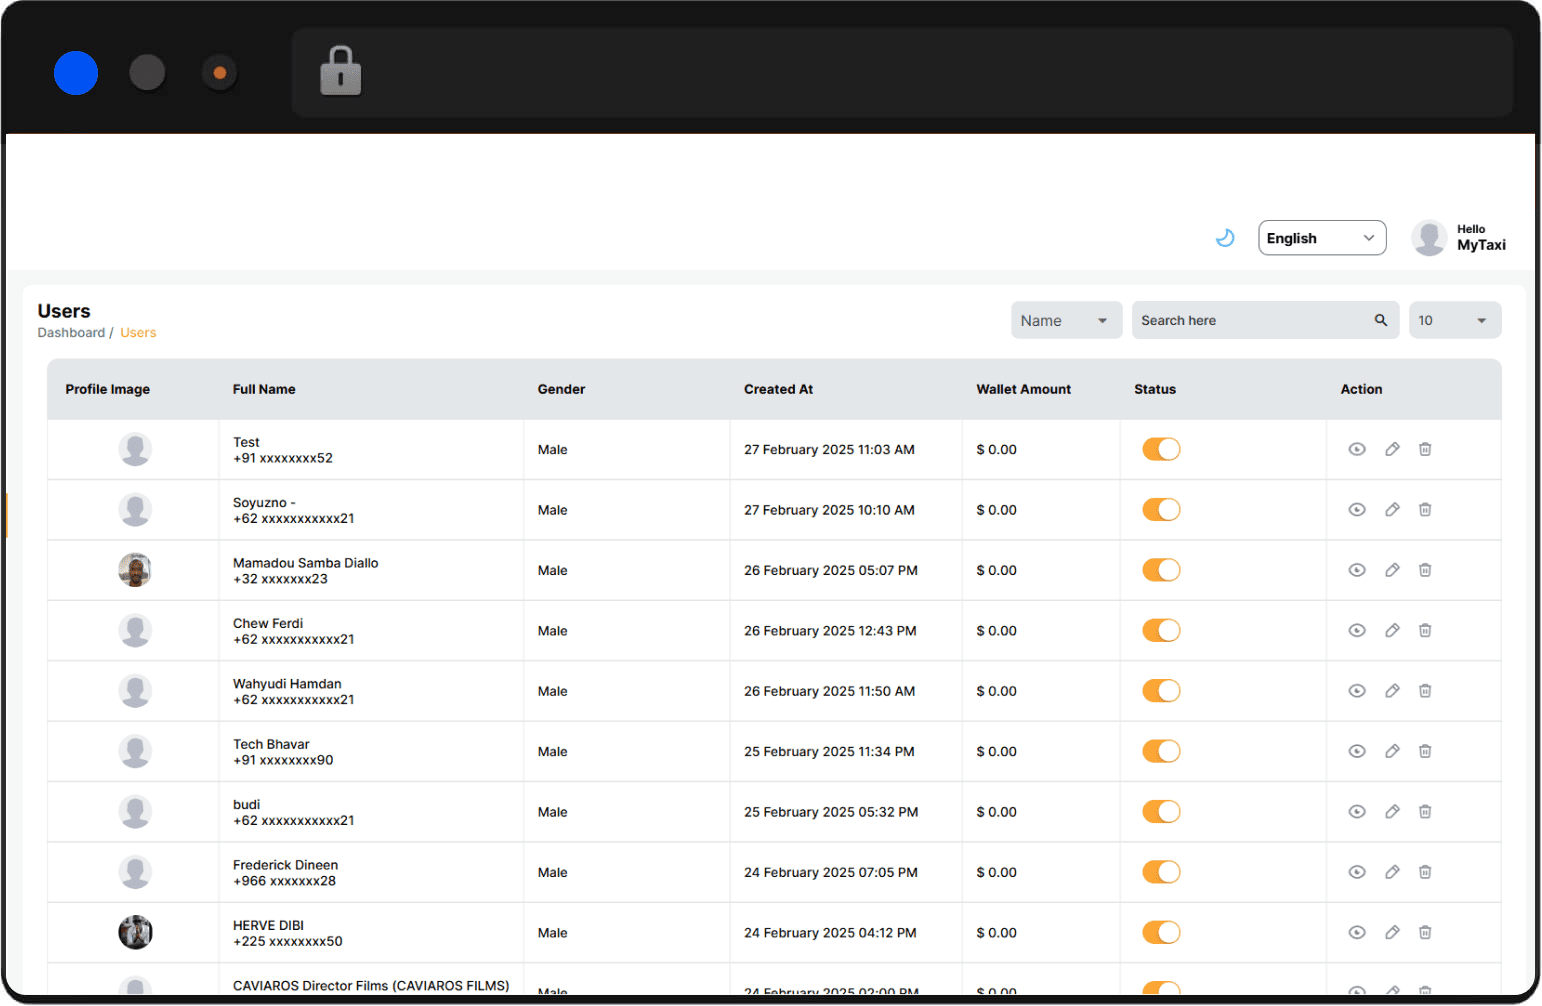
Task: Toggle dark mode moon icon
Action: coord(1224,238)
